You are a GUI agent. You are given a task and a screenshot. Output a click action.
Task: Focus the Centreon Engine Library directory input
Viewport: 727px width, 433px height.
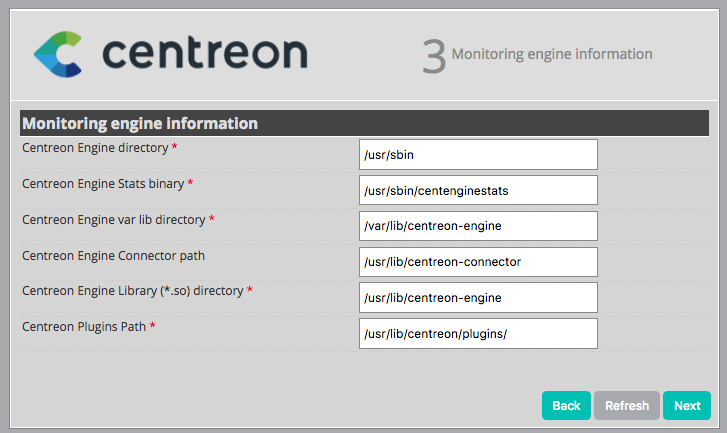pos(478,298)
